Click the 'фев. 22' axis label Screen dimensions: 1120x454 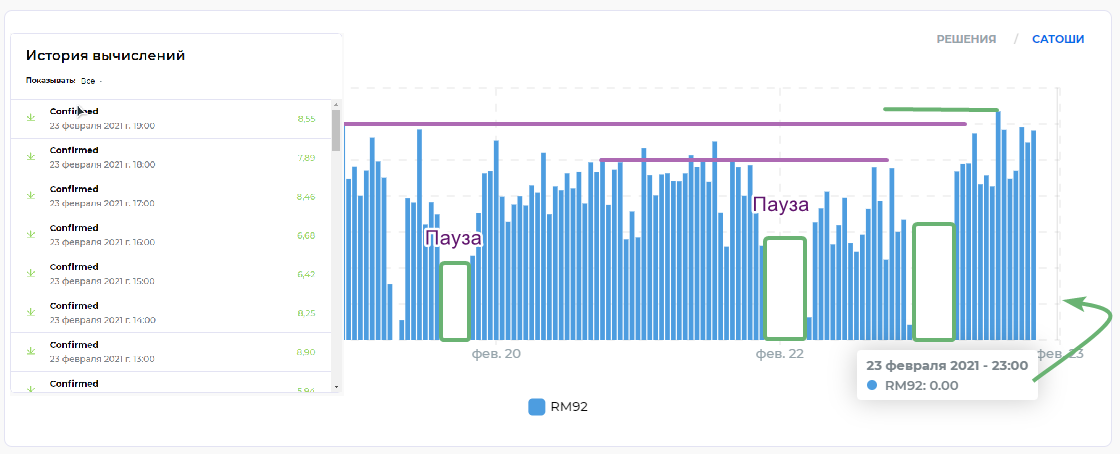(779, 354)
